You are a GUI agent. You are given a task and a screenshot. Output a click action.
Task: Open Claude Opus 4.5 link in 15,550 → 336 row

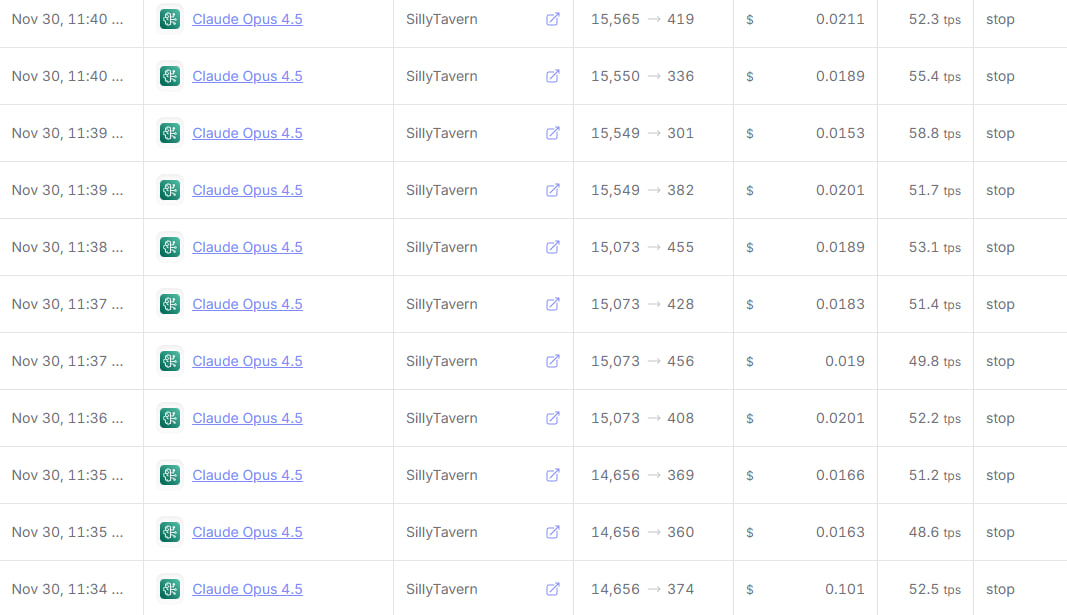pos(247,76)
